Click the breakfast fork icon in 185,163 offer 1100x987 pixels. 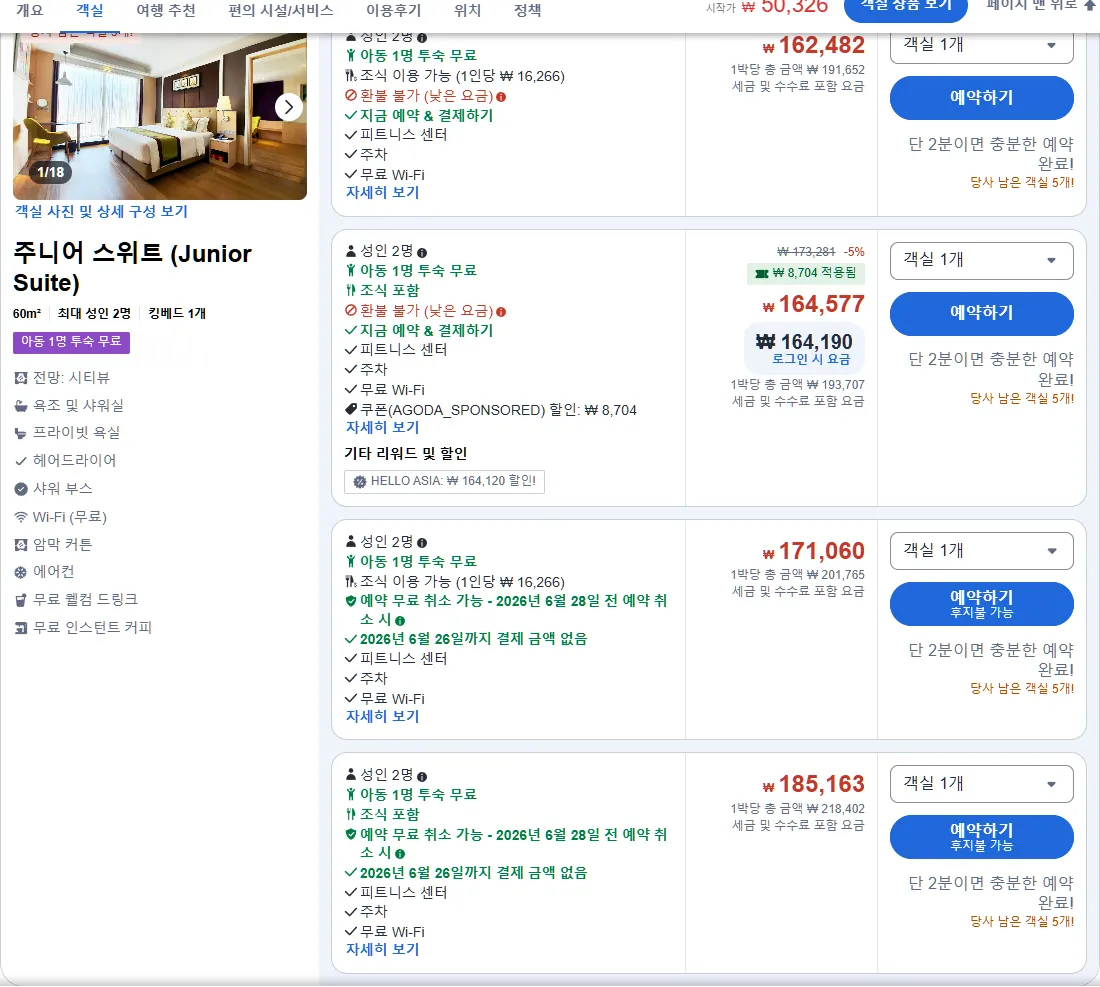tap(351, 814)
